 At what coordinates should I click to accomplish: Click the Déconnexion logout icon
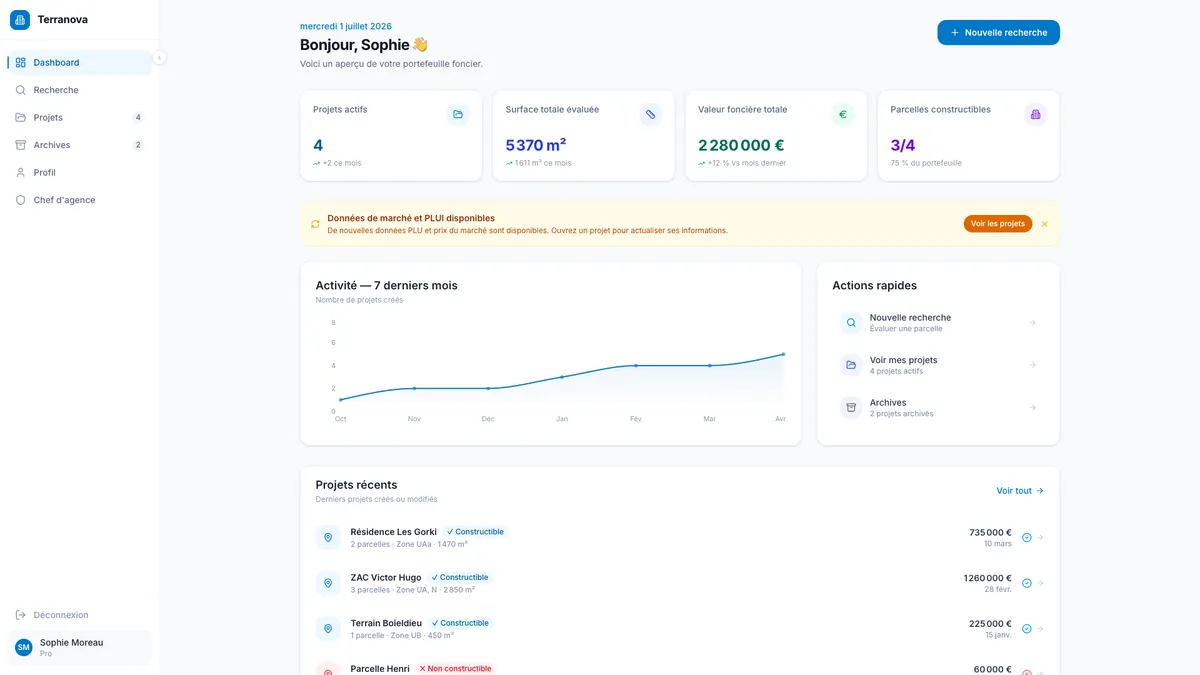point(21,615)
